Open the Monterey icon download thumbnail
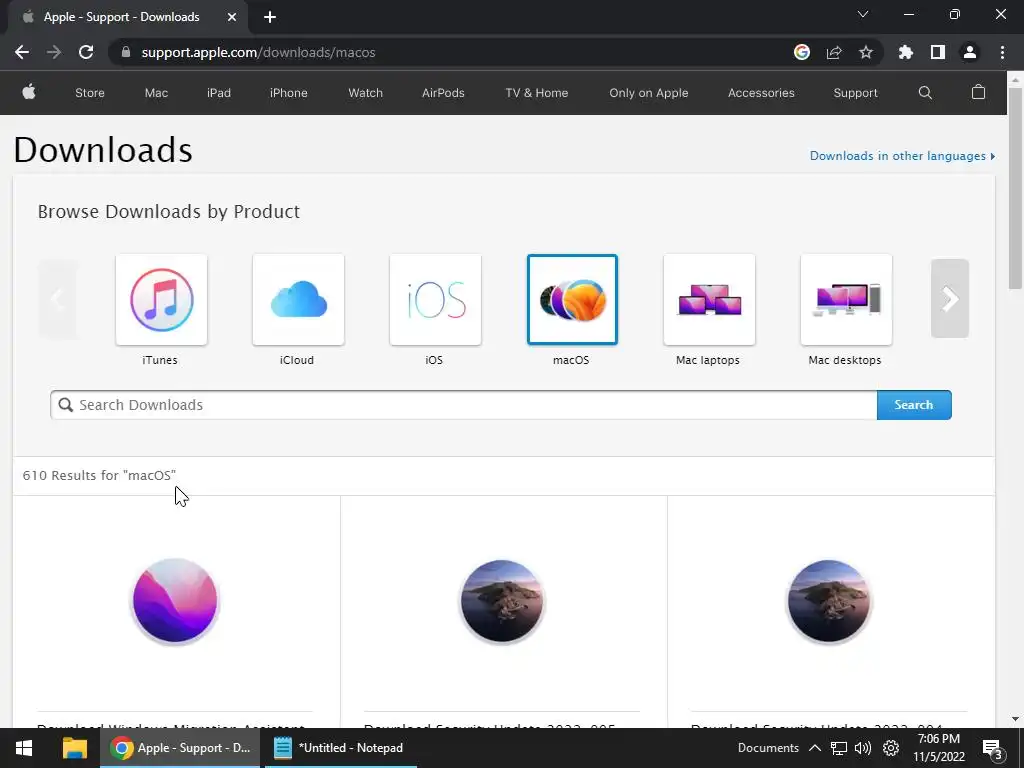The height and width of the screenshot is (768, 1024). [175, 601]
